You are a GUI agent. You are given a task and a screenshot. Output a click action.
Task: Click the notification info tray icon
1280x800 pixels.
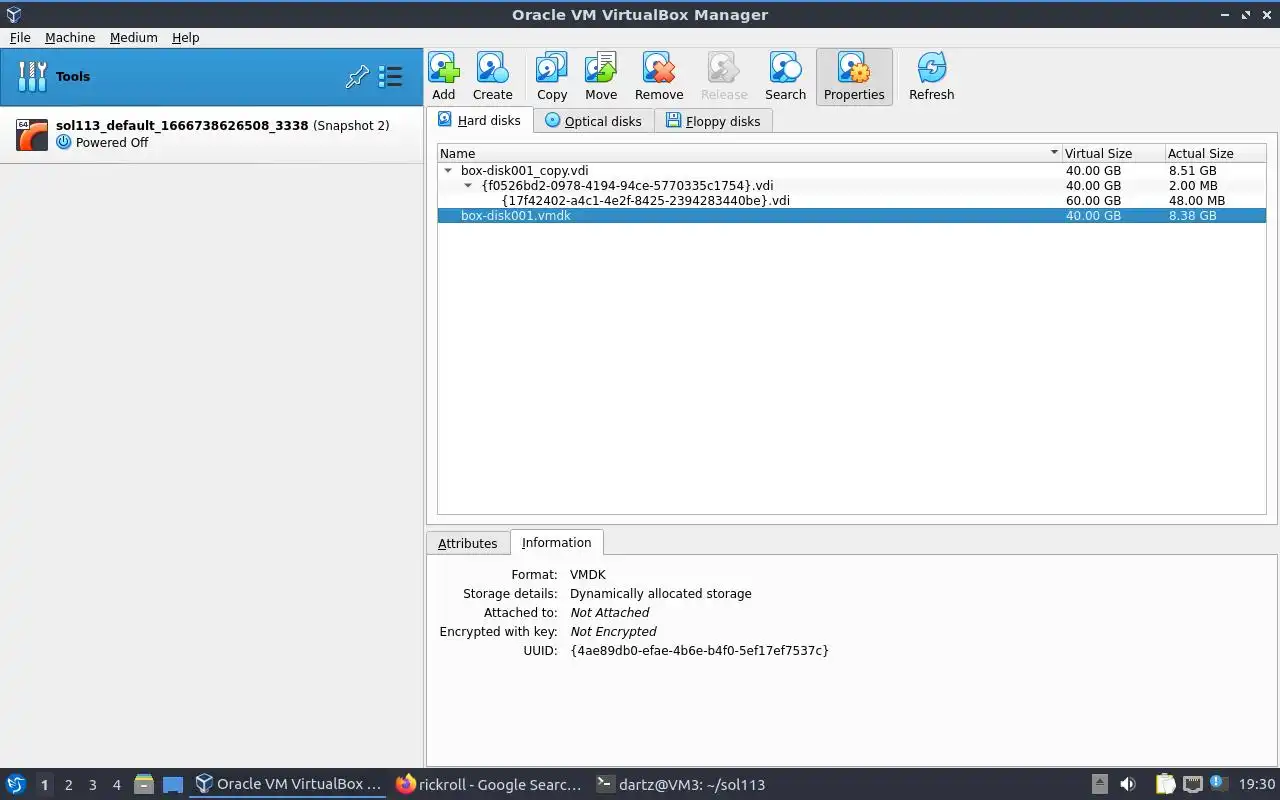[1217, 784]
